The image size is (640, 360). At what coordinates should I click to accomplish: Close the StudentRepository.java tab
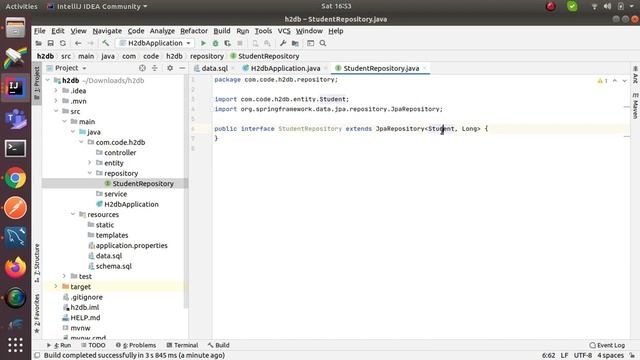pos(424,68)
